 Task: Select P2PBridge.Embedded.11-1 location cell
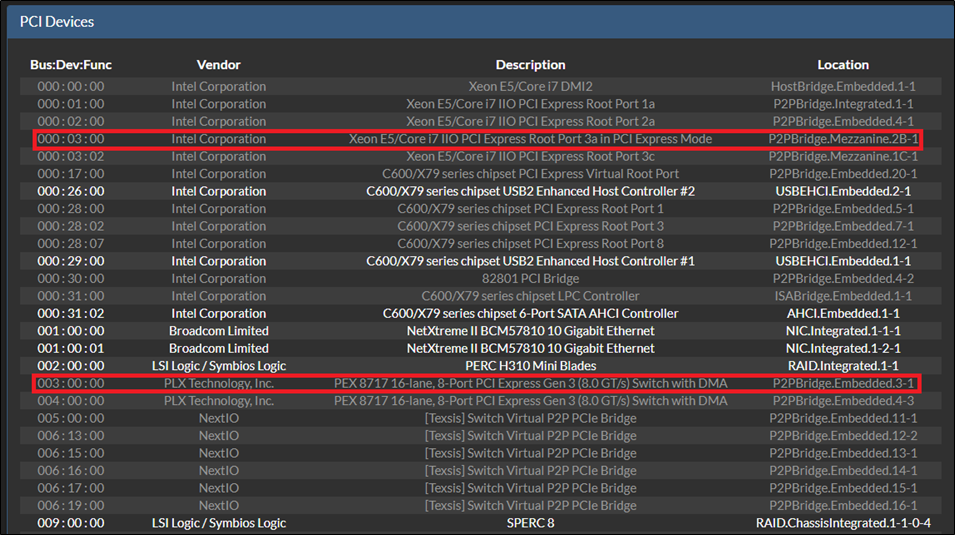point(843,419)
